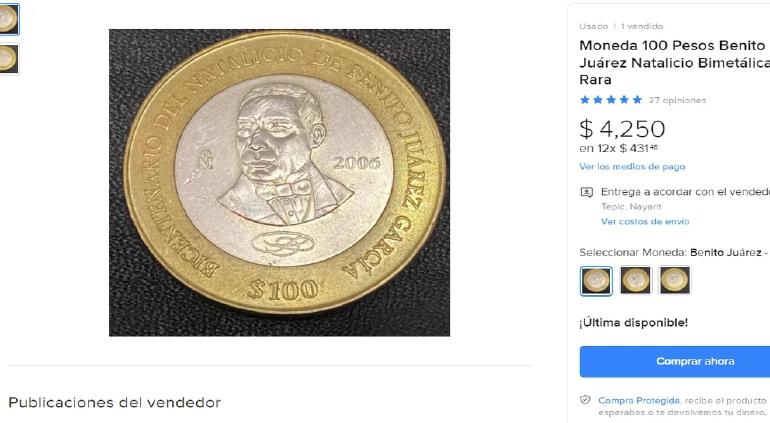
Task: Click the Tepic, Nayarit location text
Action: coord(631,207)
